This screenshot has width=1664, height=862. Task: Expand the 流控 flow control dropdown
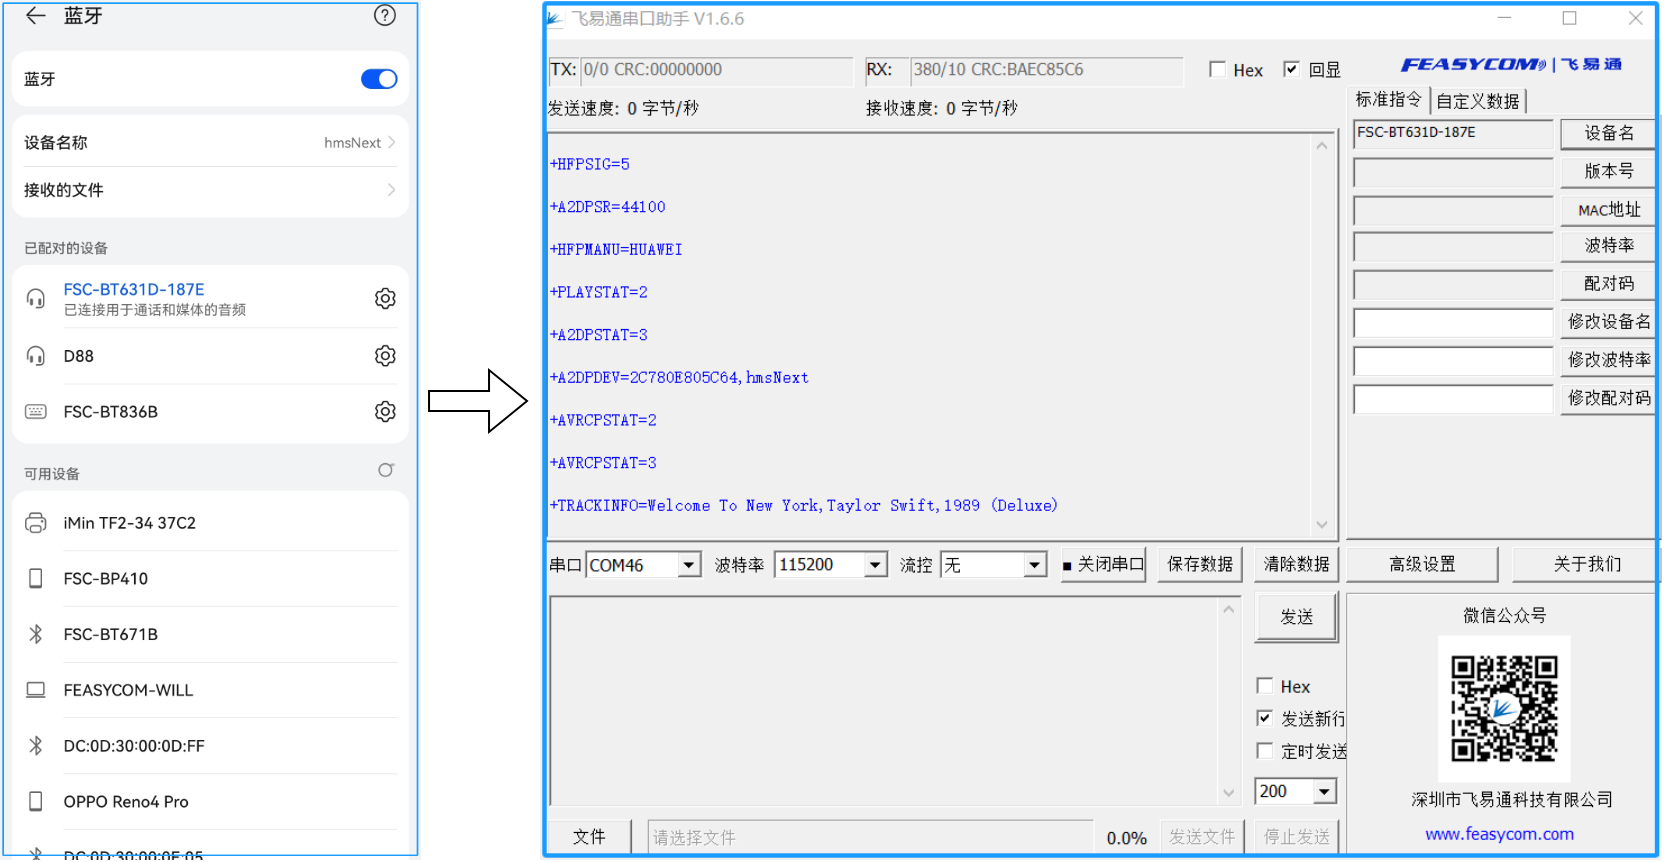(1034, 566)
